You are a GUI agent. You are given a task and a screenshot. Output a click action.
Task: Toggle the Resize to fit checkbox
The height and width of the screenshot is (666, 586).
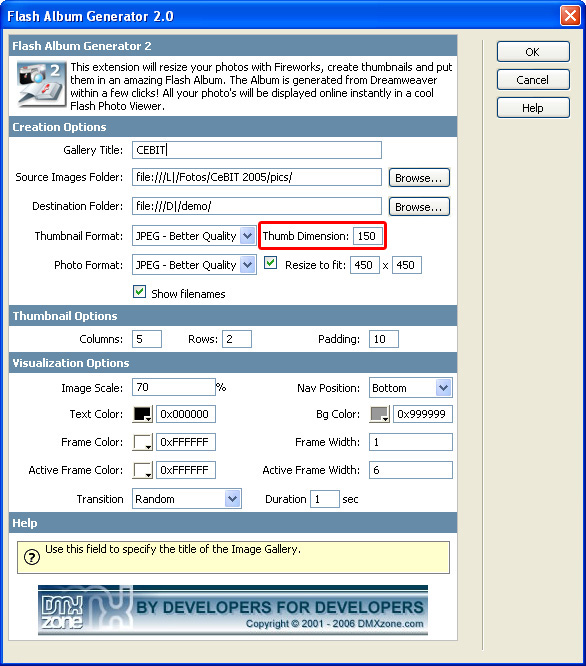(x=270, y=263)
